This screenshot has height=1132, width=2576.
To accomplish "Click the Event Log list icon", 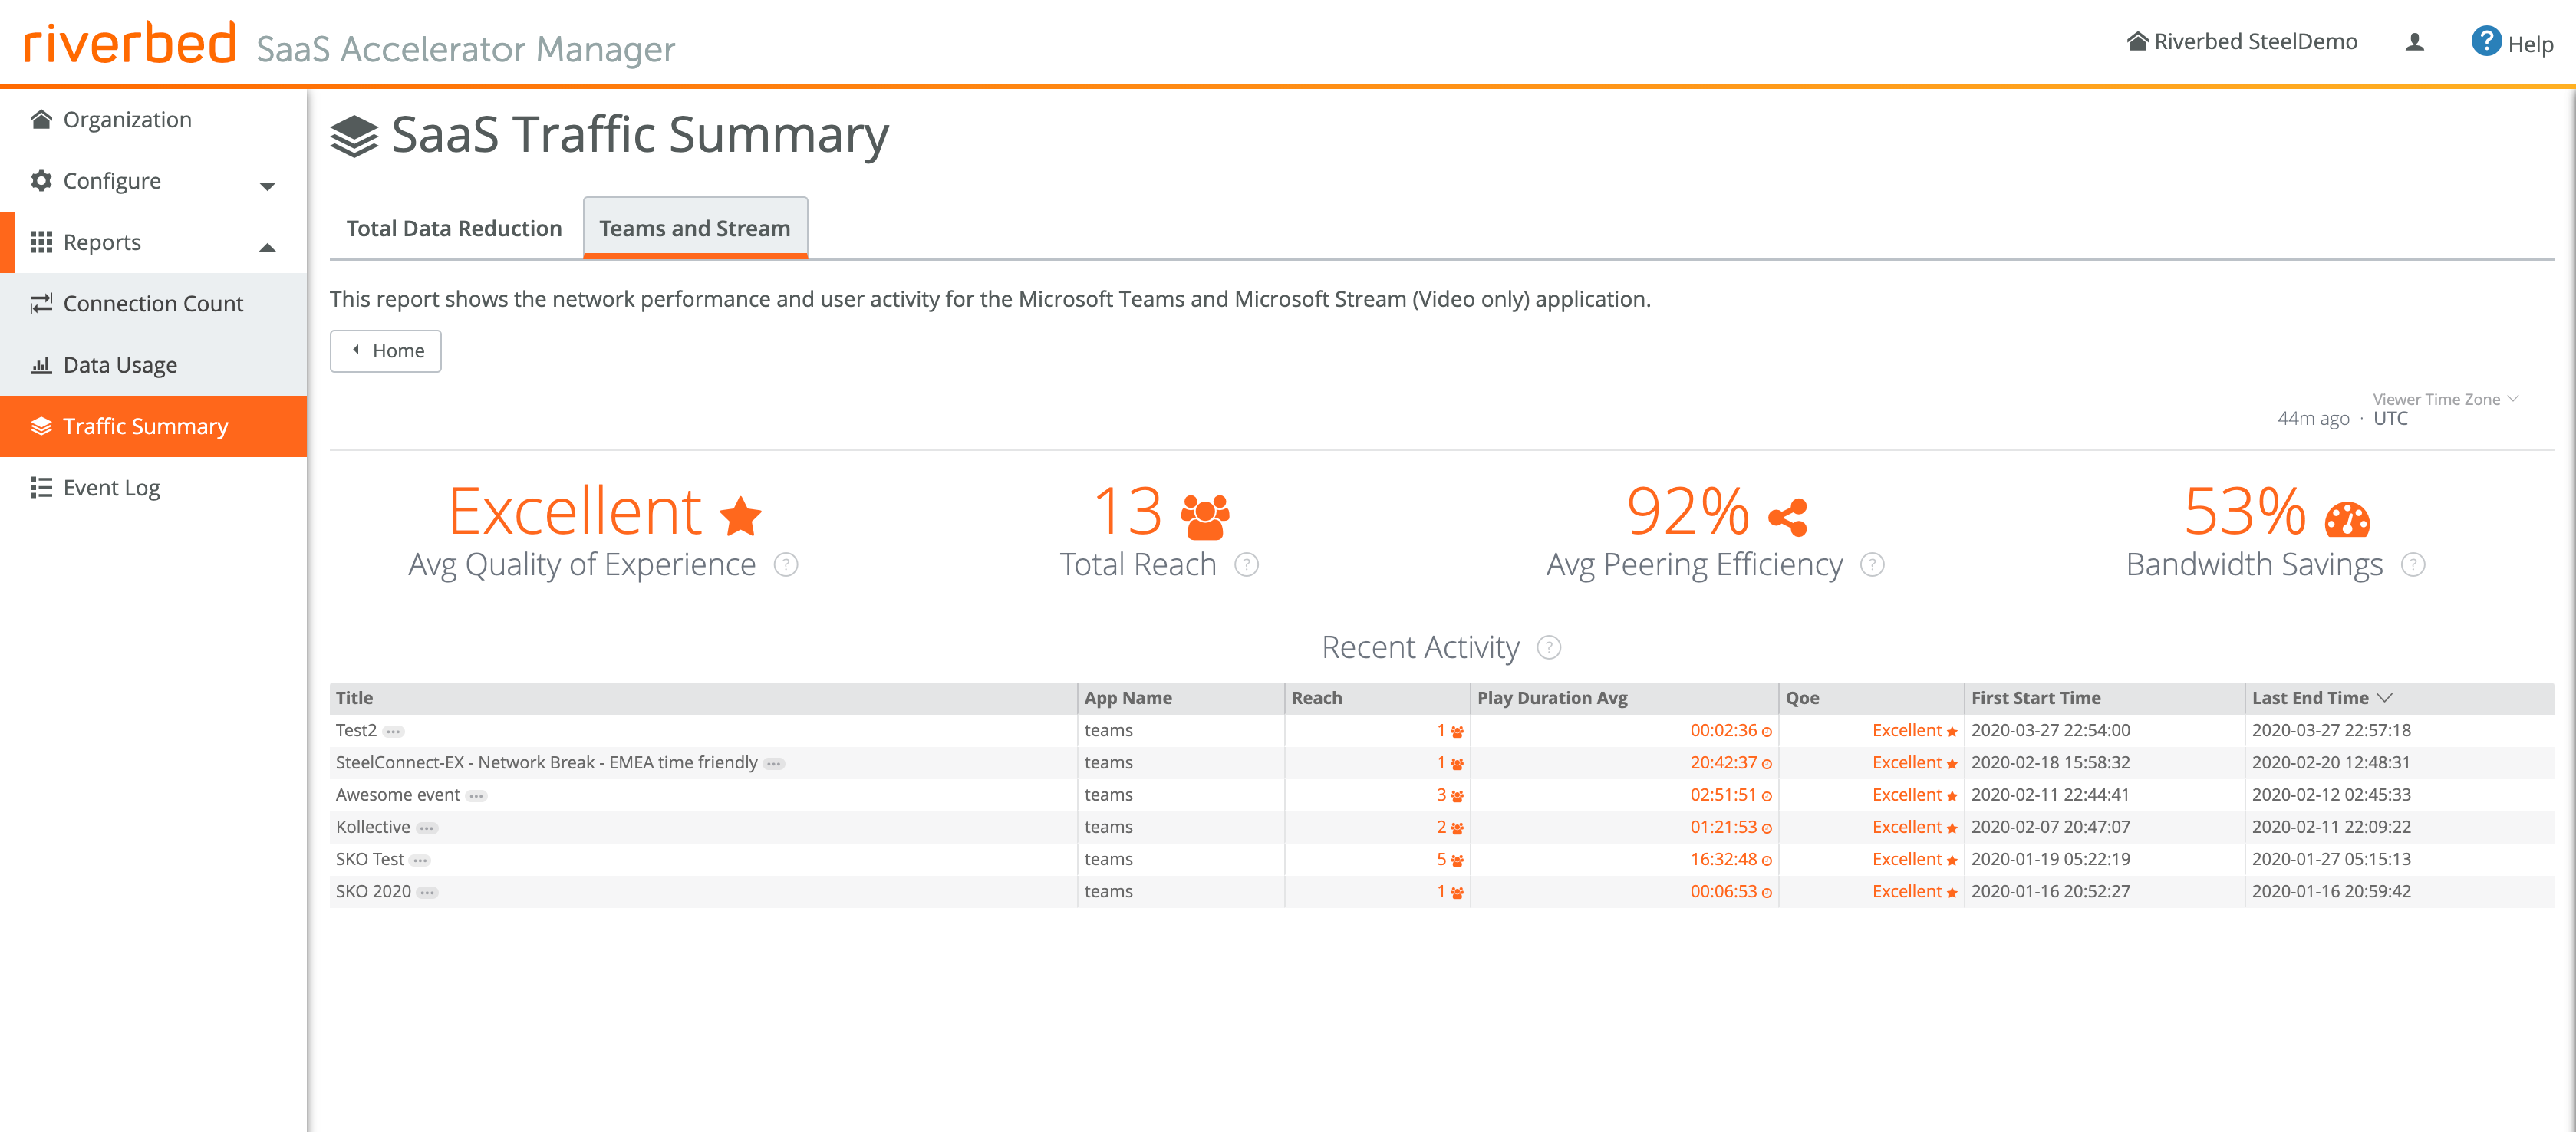I will pos(41,487).
